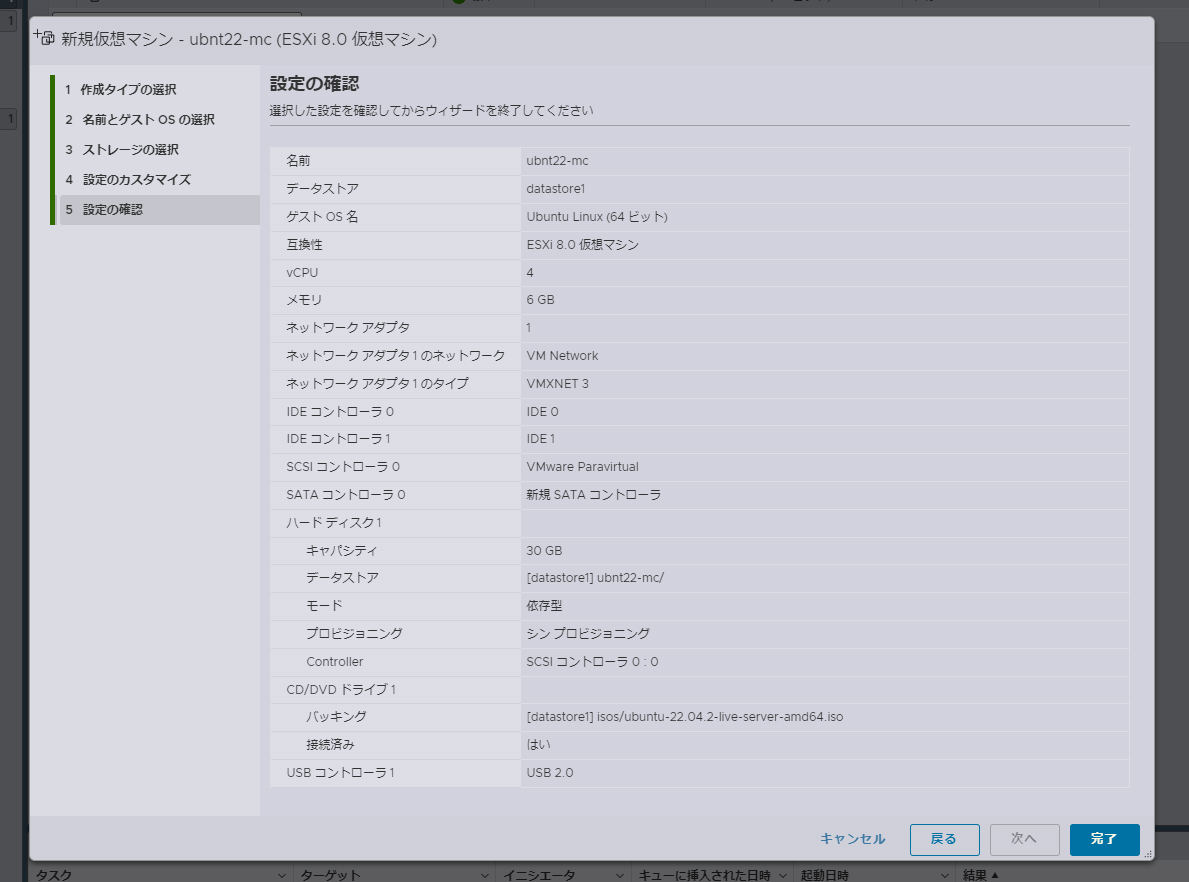Click the [datastore1] ubnt22-mc/ path
Image resolution: width=1189 pixels, height=882 pixels.
[x=595, y=578]
